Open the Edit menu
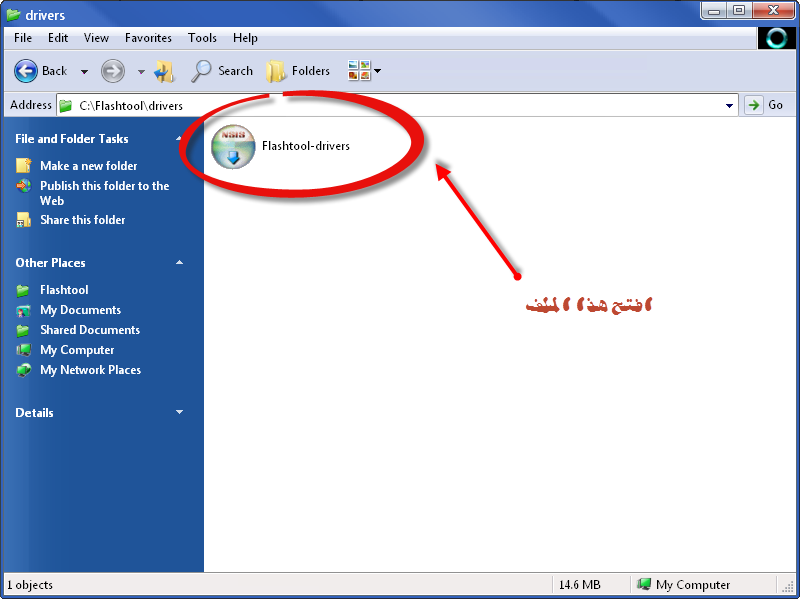Screen dimensions: 800x599 [x=58, y=38]
